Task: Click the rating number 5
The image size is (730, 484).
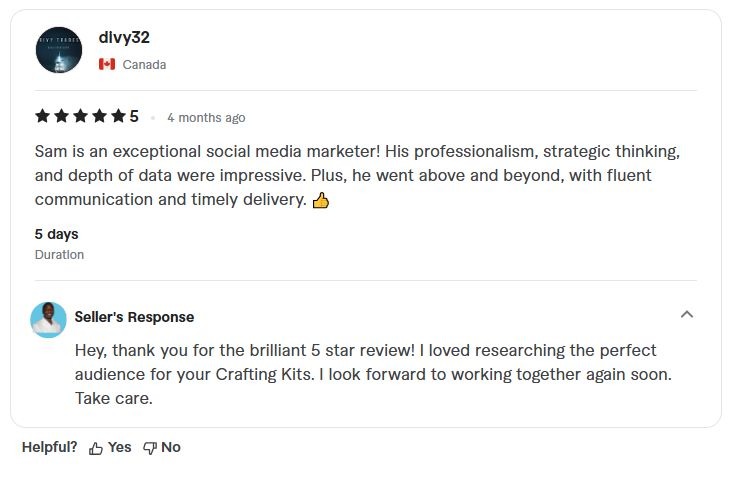Action: point(134,116)
